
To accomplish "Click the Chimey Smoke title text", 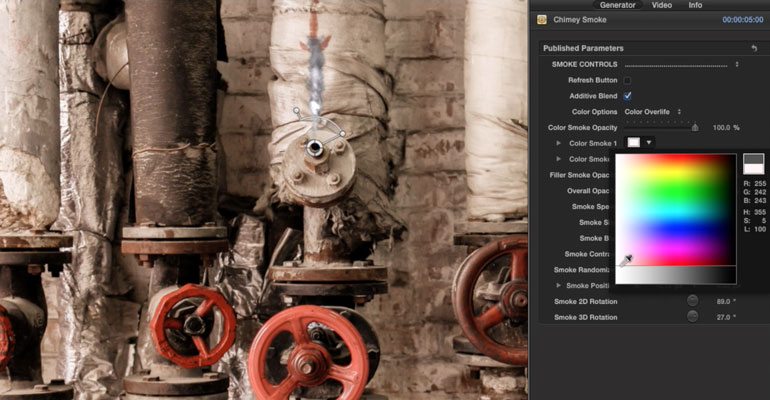I will (579, 20).
